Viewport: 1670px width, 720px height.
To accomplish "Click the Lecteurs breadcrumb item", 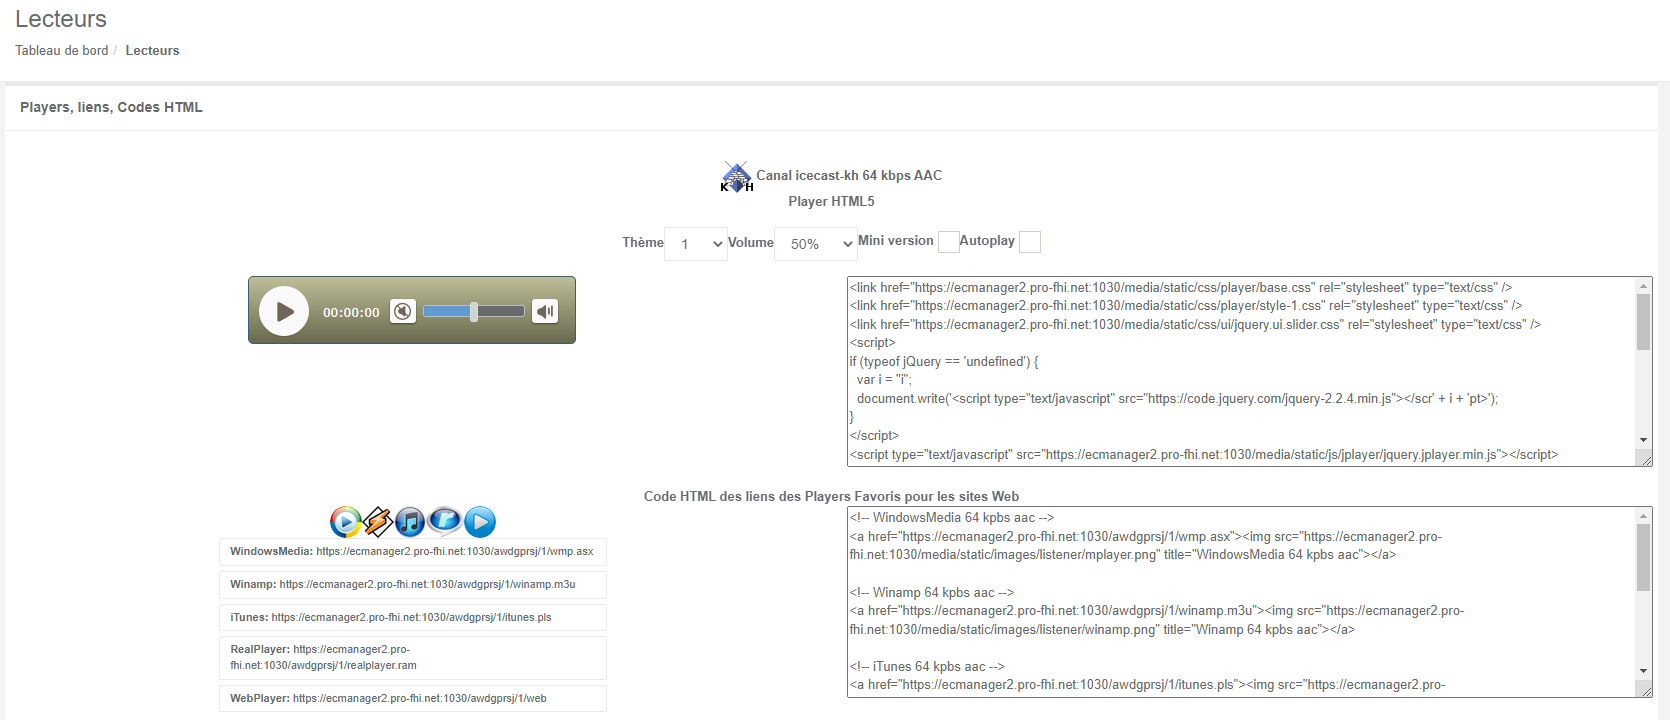I will tap(153, 50).
